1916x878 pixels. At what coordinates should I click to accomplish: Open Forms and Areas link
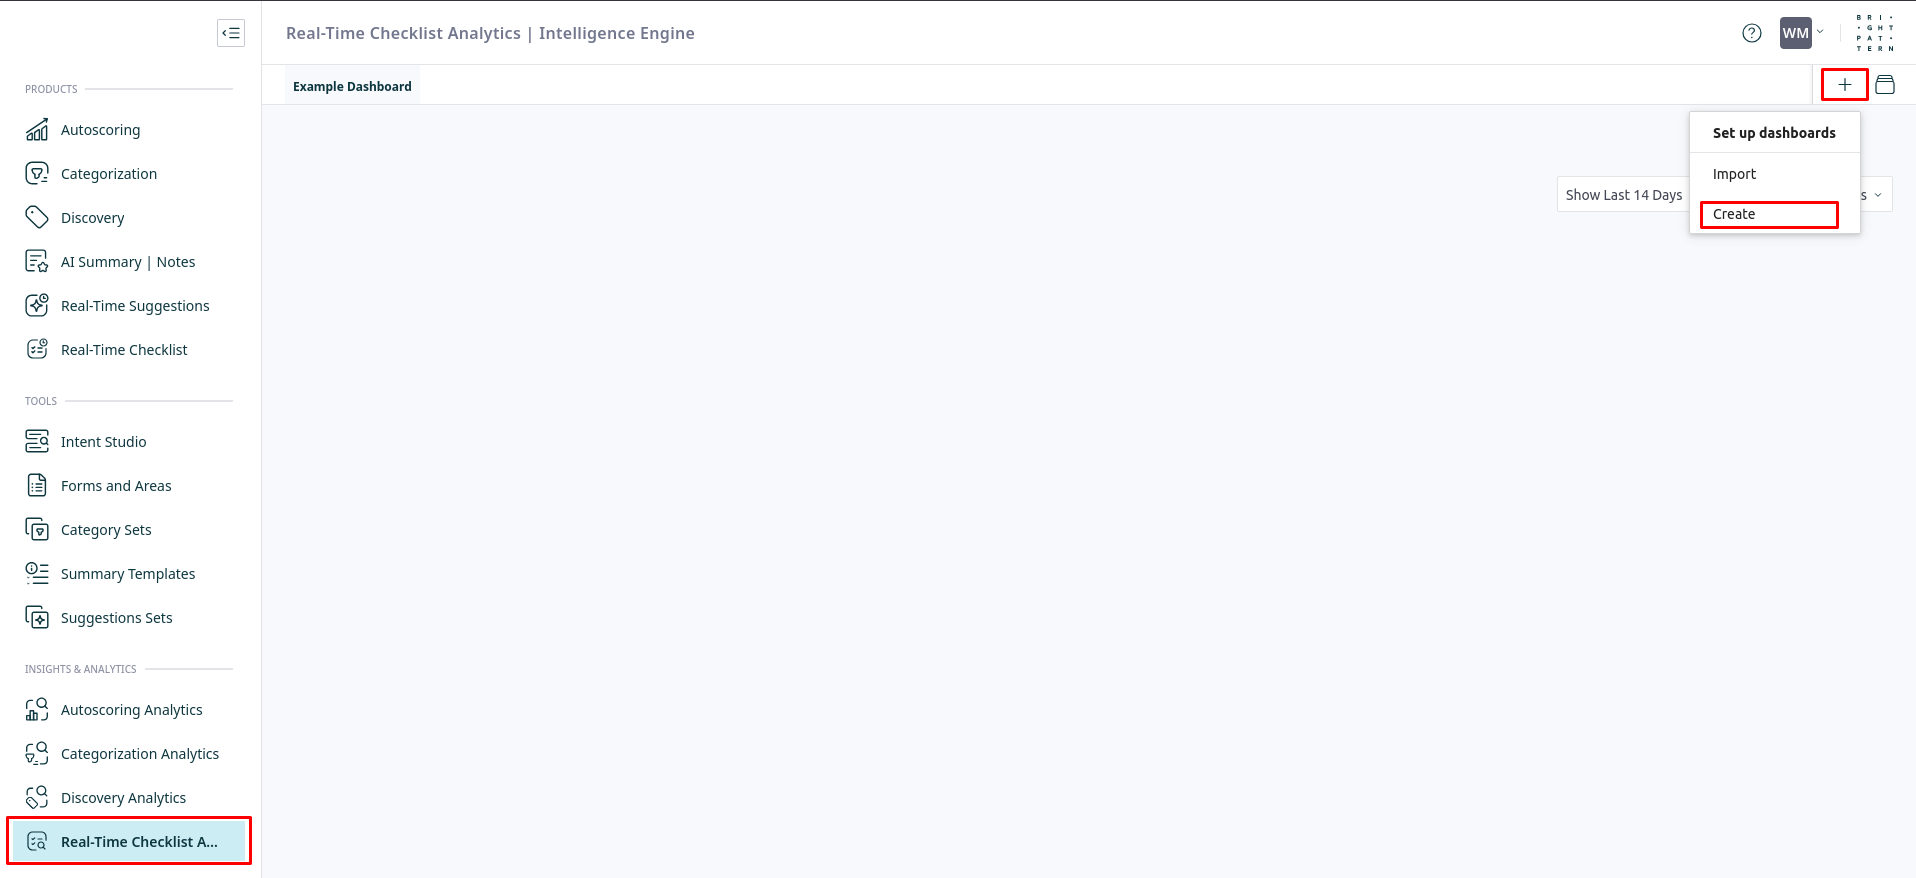pos(116,486)
